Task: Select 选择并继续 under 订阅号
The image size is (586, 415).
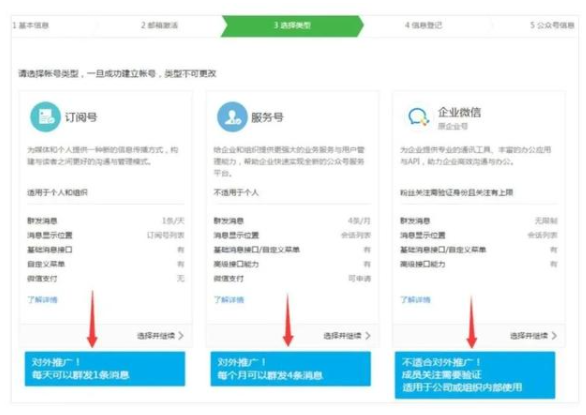Action: click(x=156, y=336)
